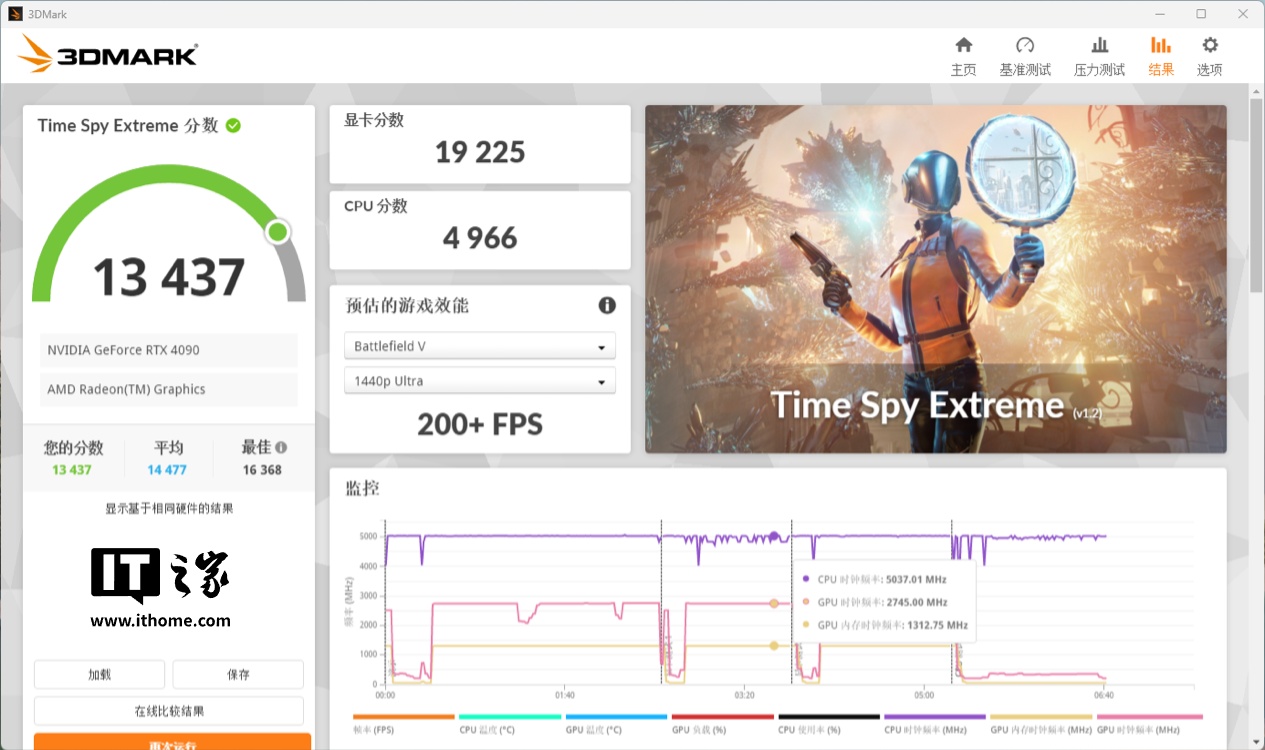Open the 压力测试 stress tests icon
The height and width of the screenshot is (750, 1265).
pos(1099,45)
